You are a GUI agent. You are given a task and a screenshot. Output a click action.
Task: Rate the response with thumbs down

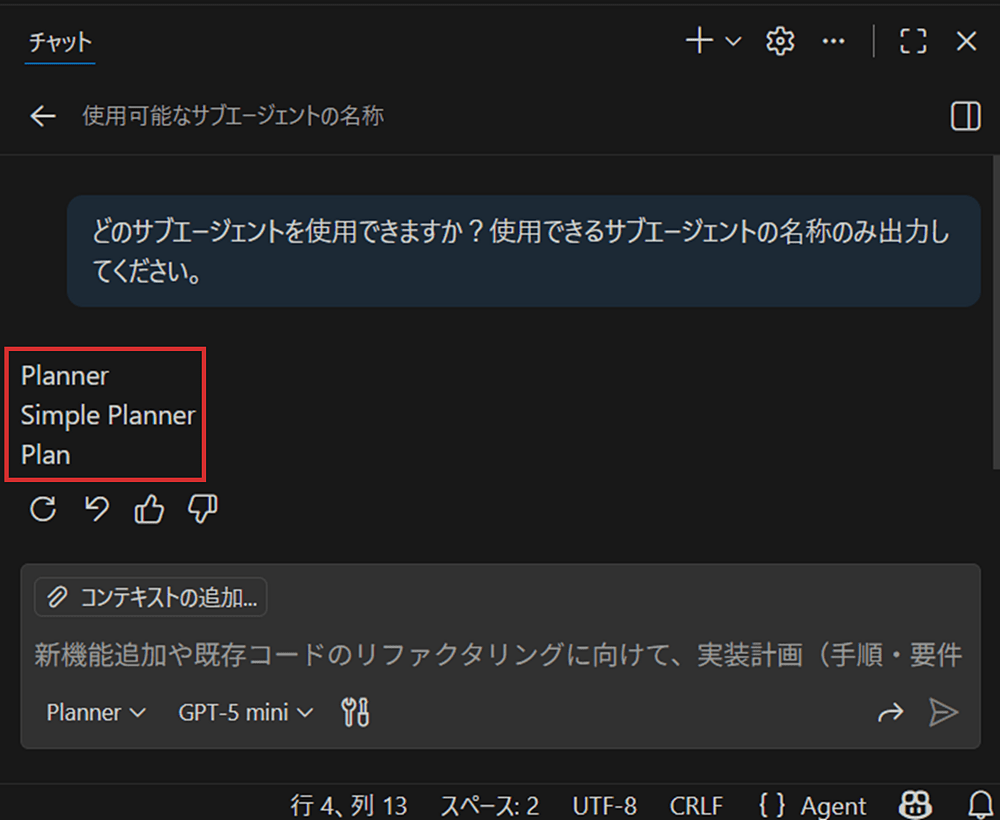point(201,509)
